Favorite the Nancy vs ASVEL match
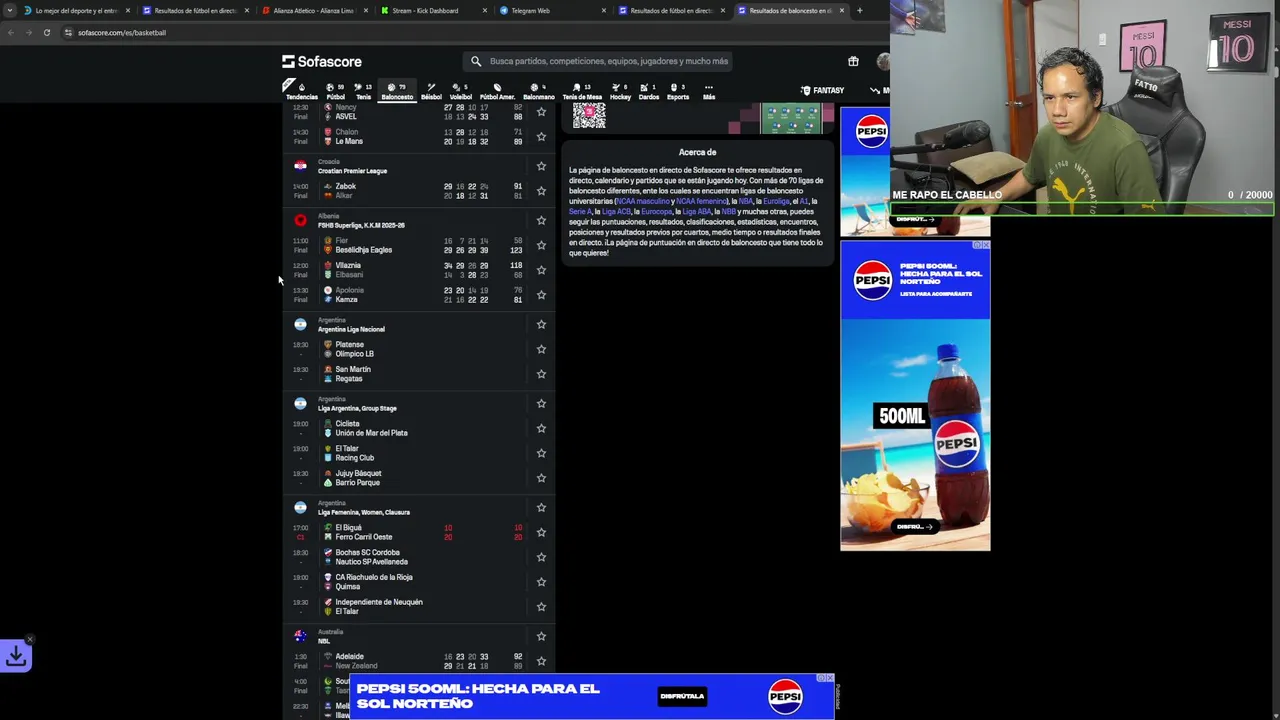Image resolution: width=1280 pixels, height=720 pixels. (541, 112)
